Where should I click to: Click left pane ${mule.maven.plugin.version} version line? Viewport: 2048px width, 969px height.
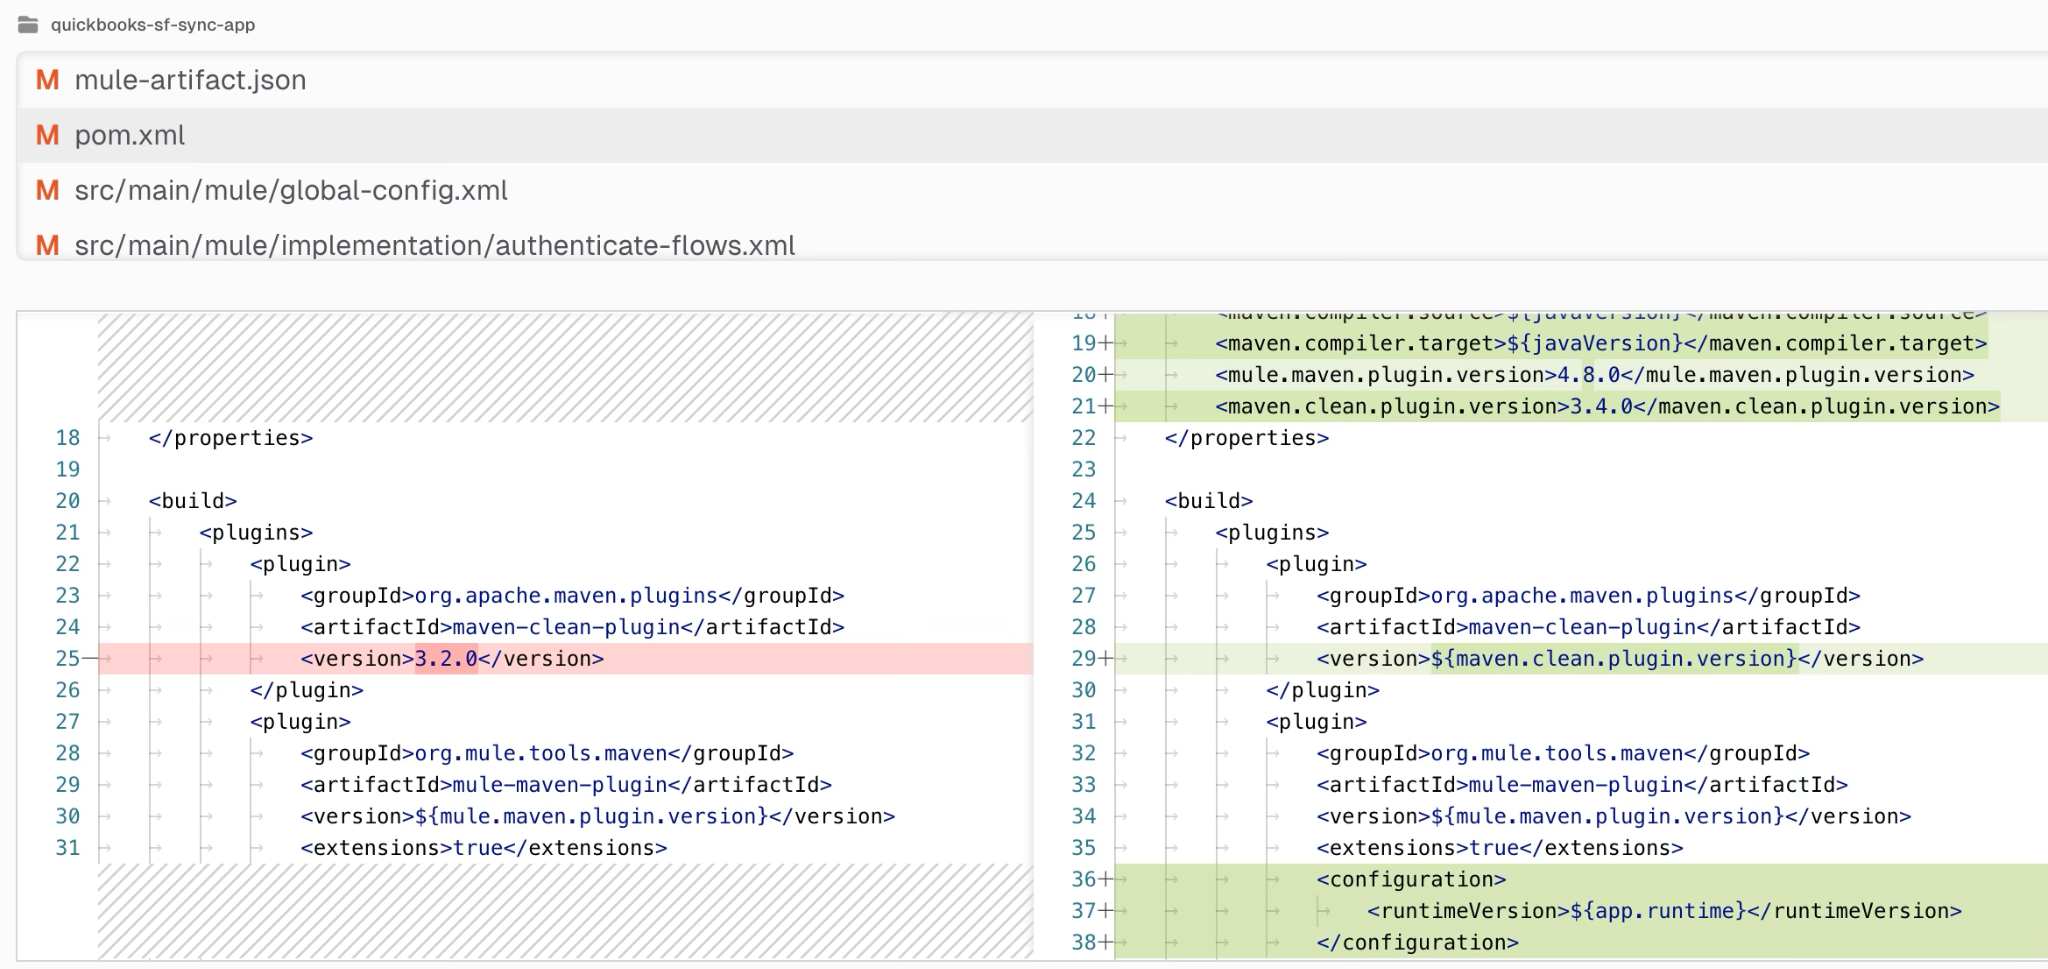coord(598,816)
